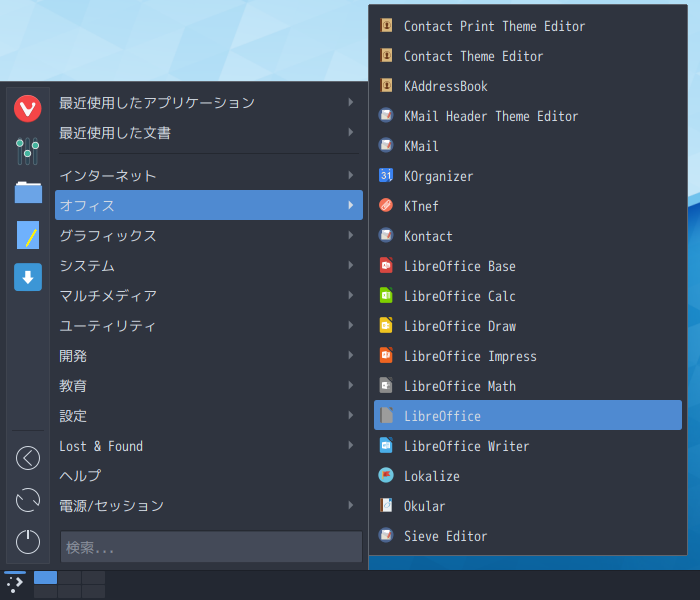Click the KOrganizer calendar icon
This screenshot has width=700, height=600.
tap(386, 175)
